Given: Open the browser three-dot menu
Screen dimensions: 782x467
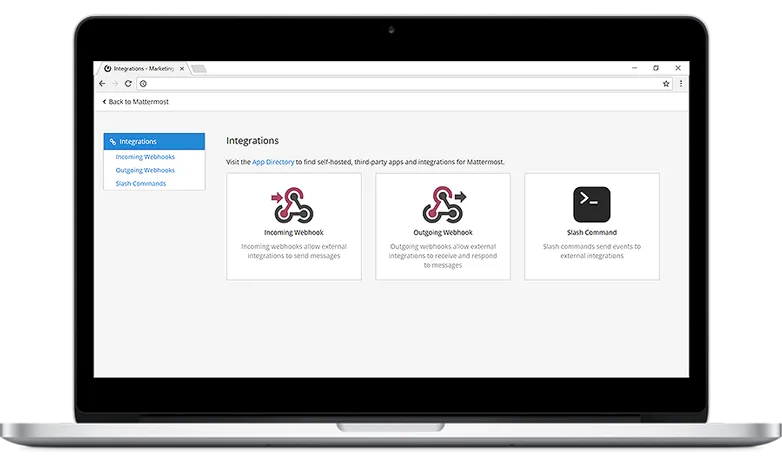Looking at the screenshot, I should 681,84.
